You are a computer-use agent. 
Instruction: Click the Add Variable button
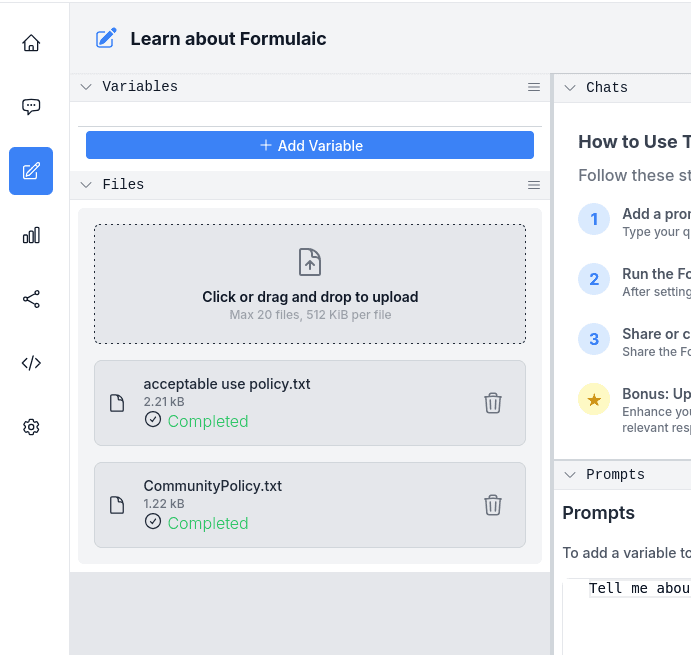[x=310, y=145]
